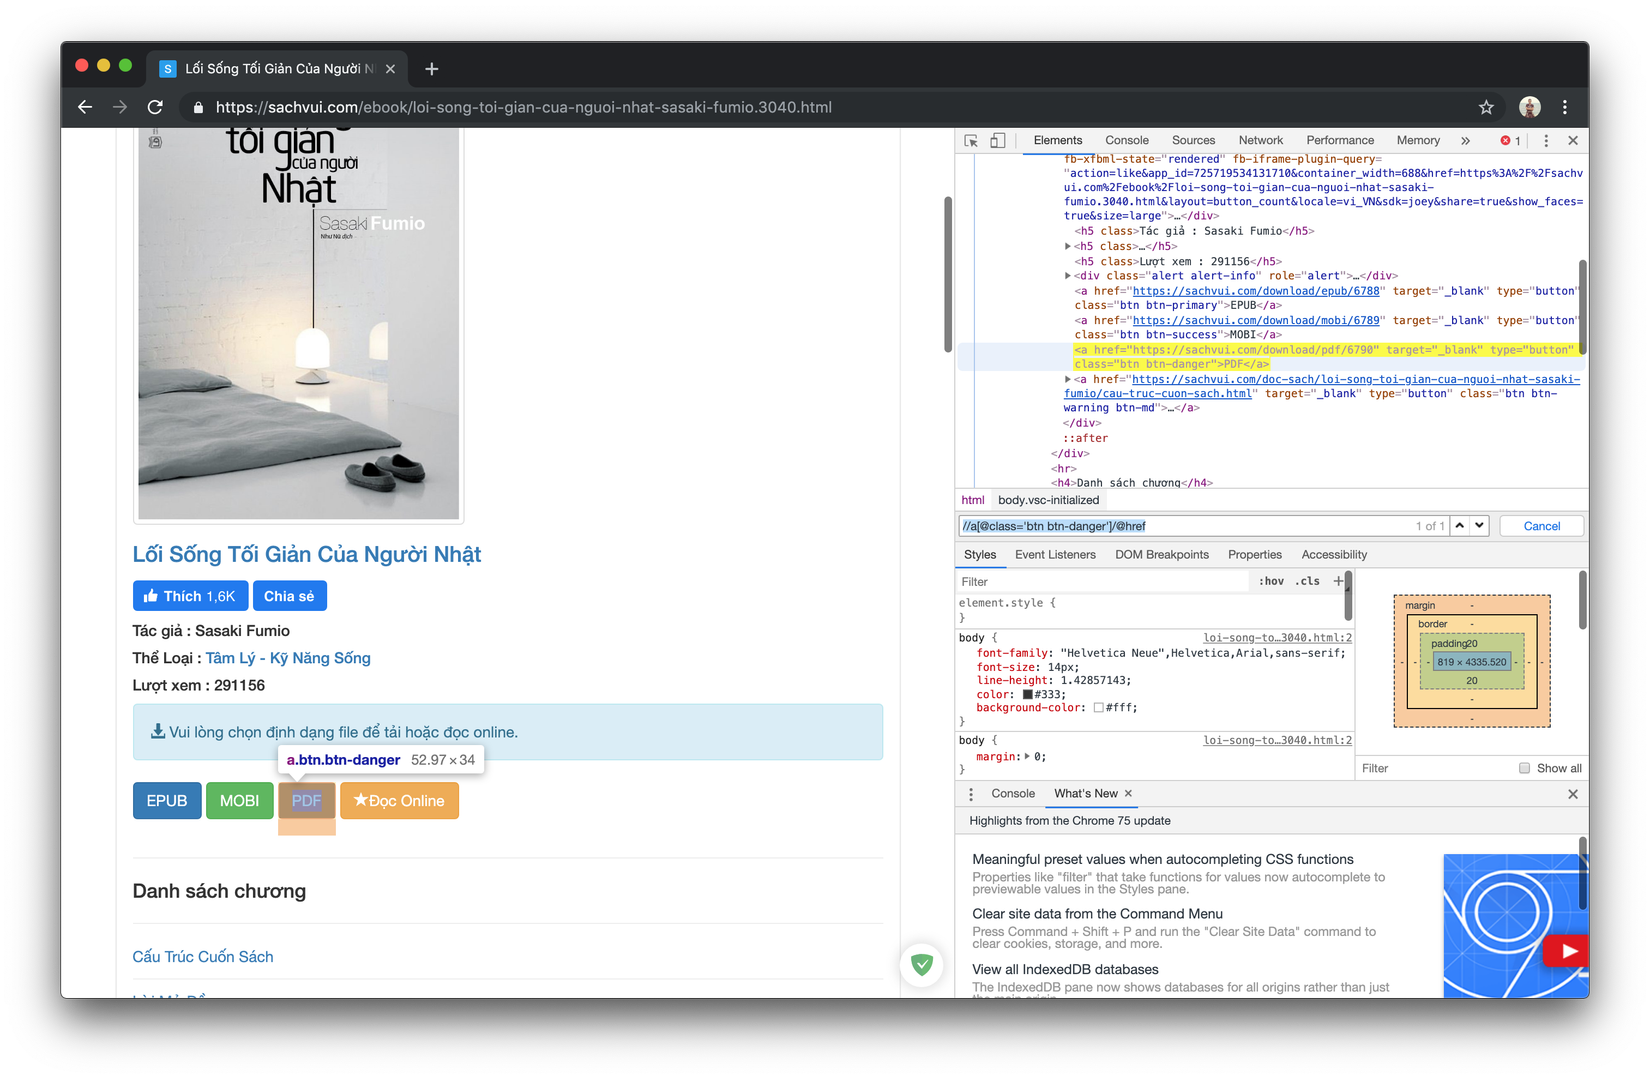Reload the page with the refresh icon
The height and width of the screenshot is (1079, 1650).
[x=155, y=107]
